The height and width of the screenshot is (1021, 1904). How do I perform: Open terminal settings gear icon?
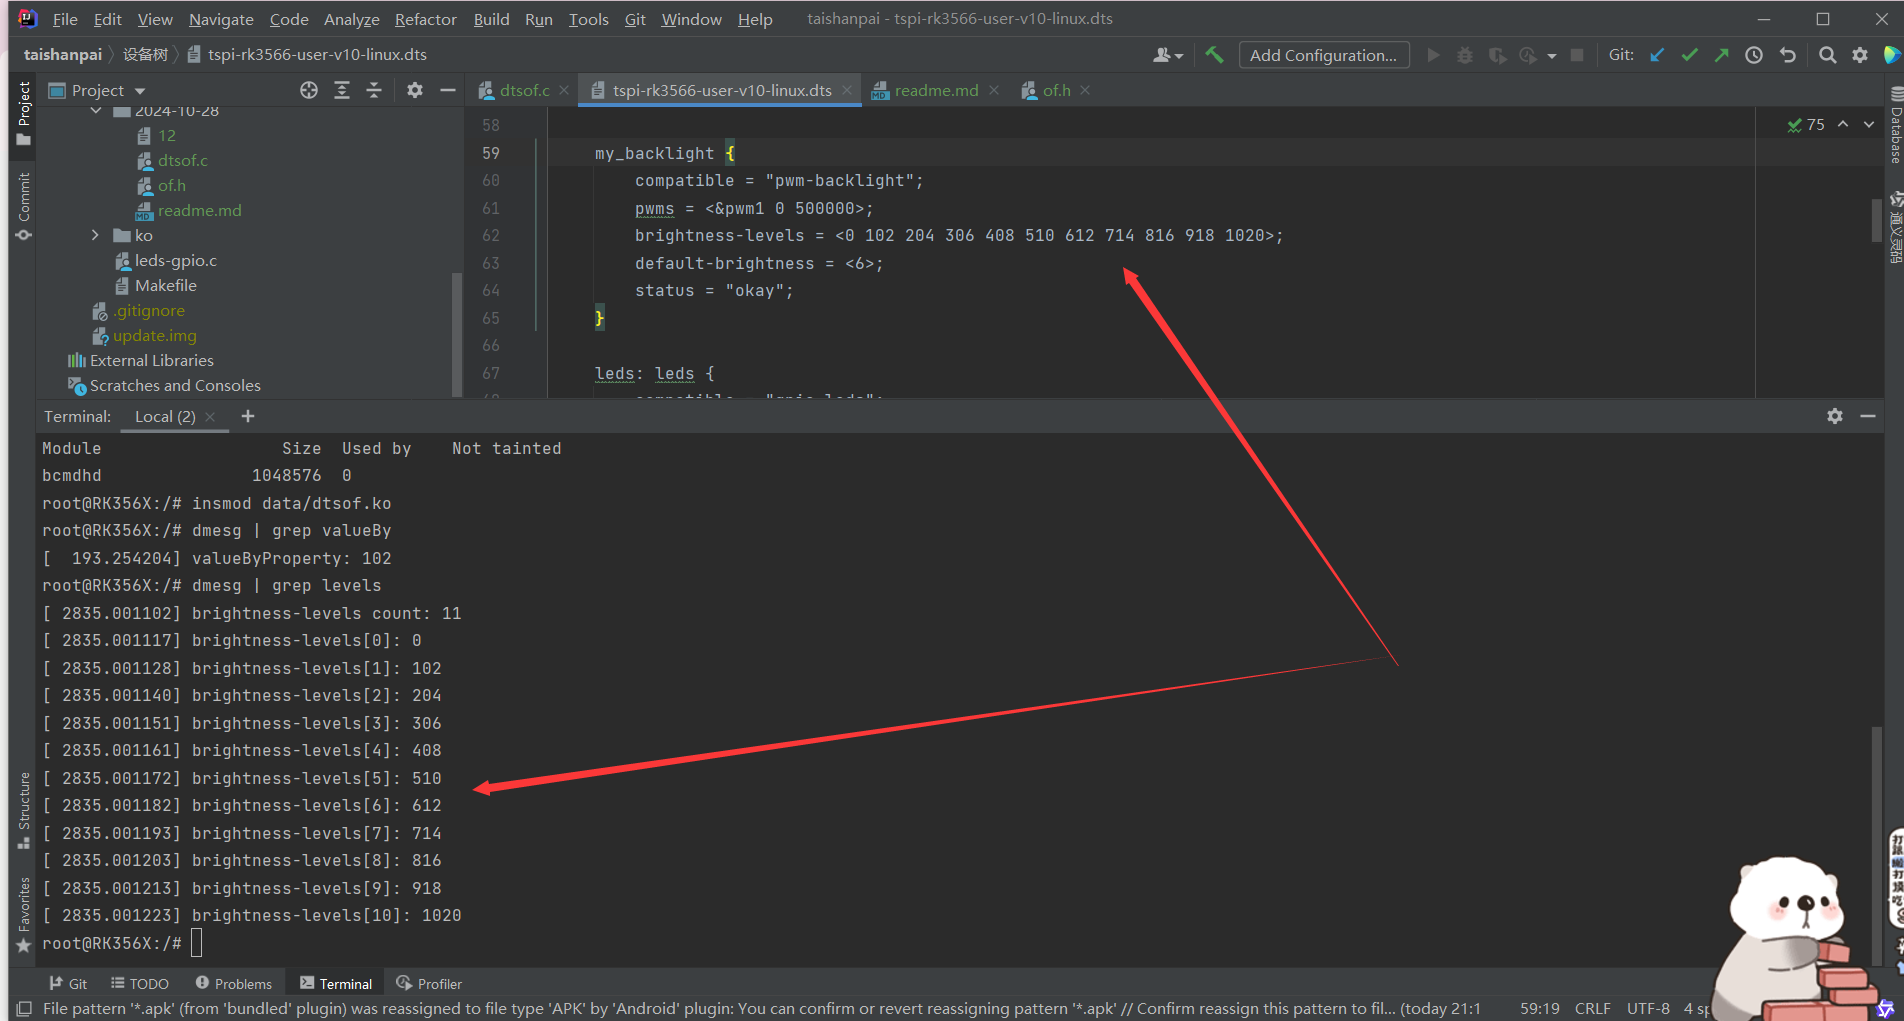pyautogui.click(x=1834, y=416)
